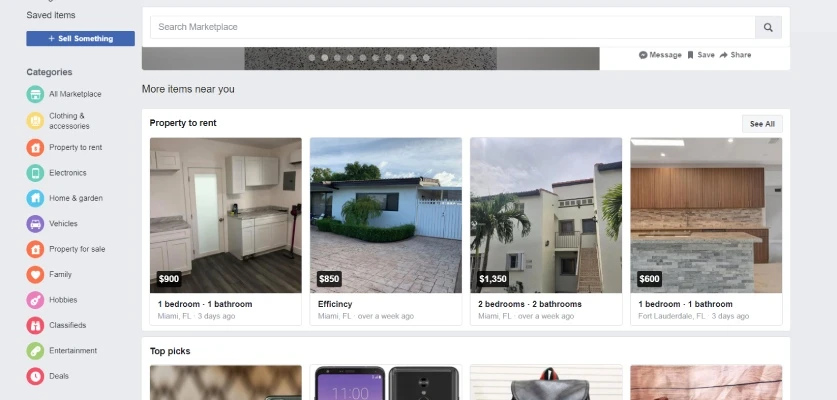
Task: Click the magnifying glass search button
Action: point(768,27)
